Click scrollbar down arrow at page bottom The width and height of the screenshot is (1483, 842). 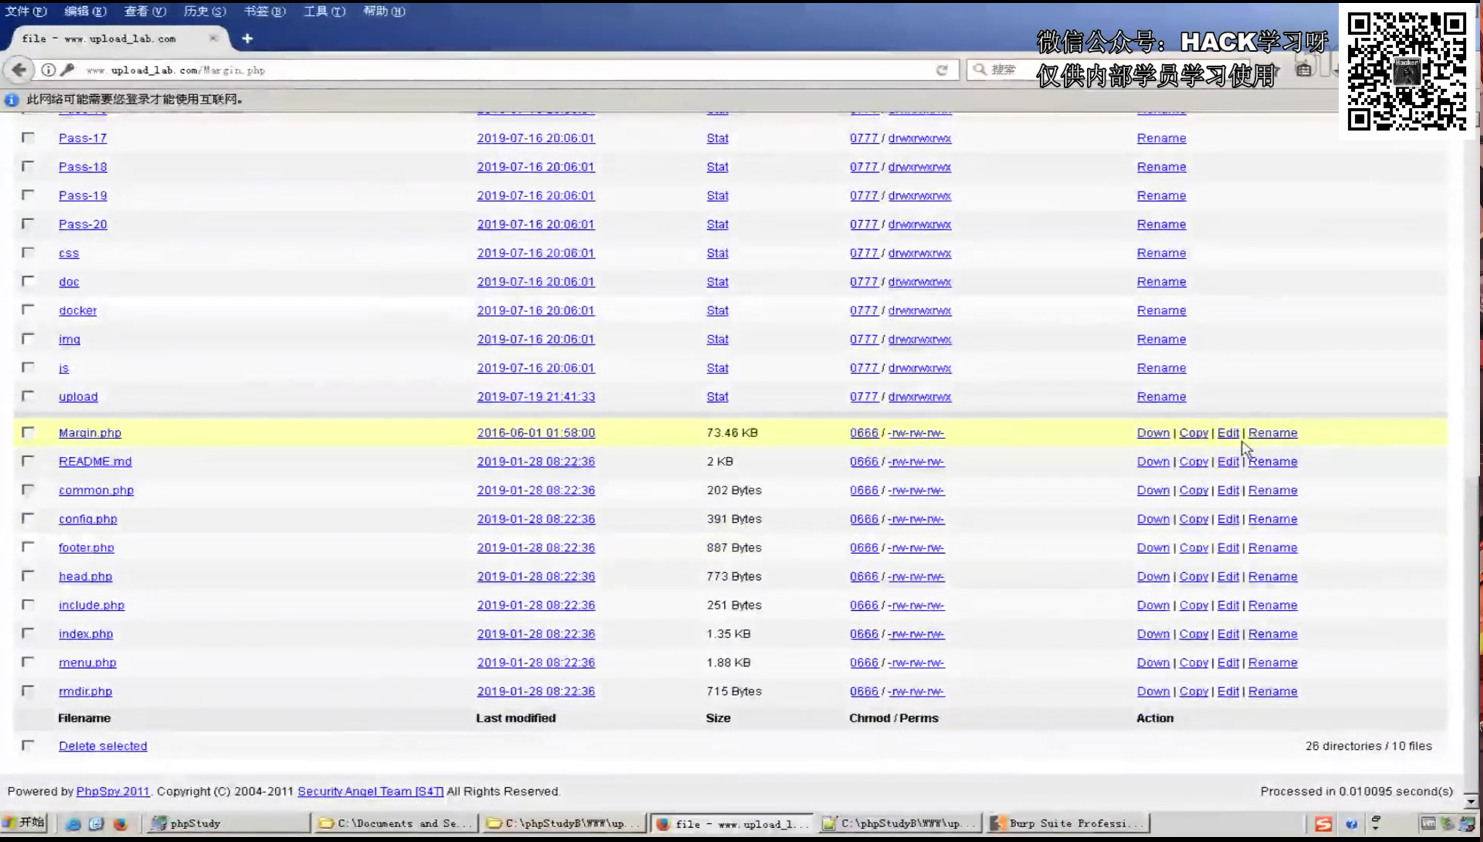pos(1471,802)
